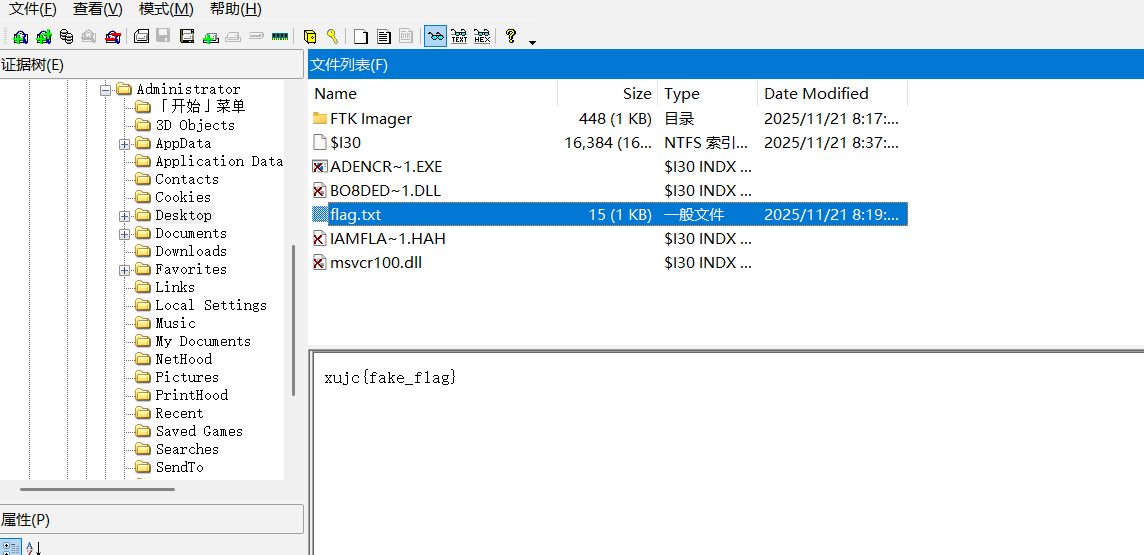Click the Create Disk Image icon
The image size is (1144, 555).
pyautogui.click(x=142, y=37)
